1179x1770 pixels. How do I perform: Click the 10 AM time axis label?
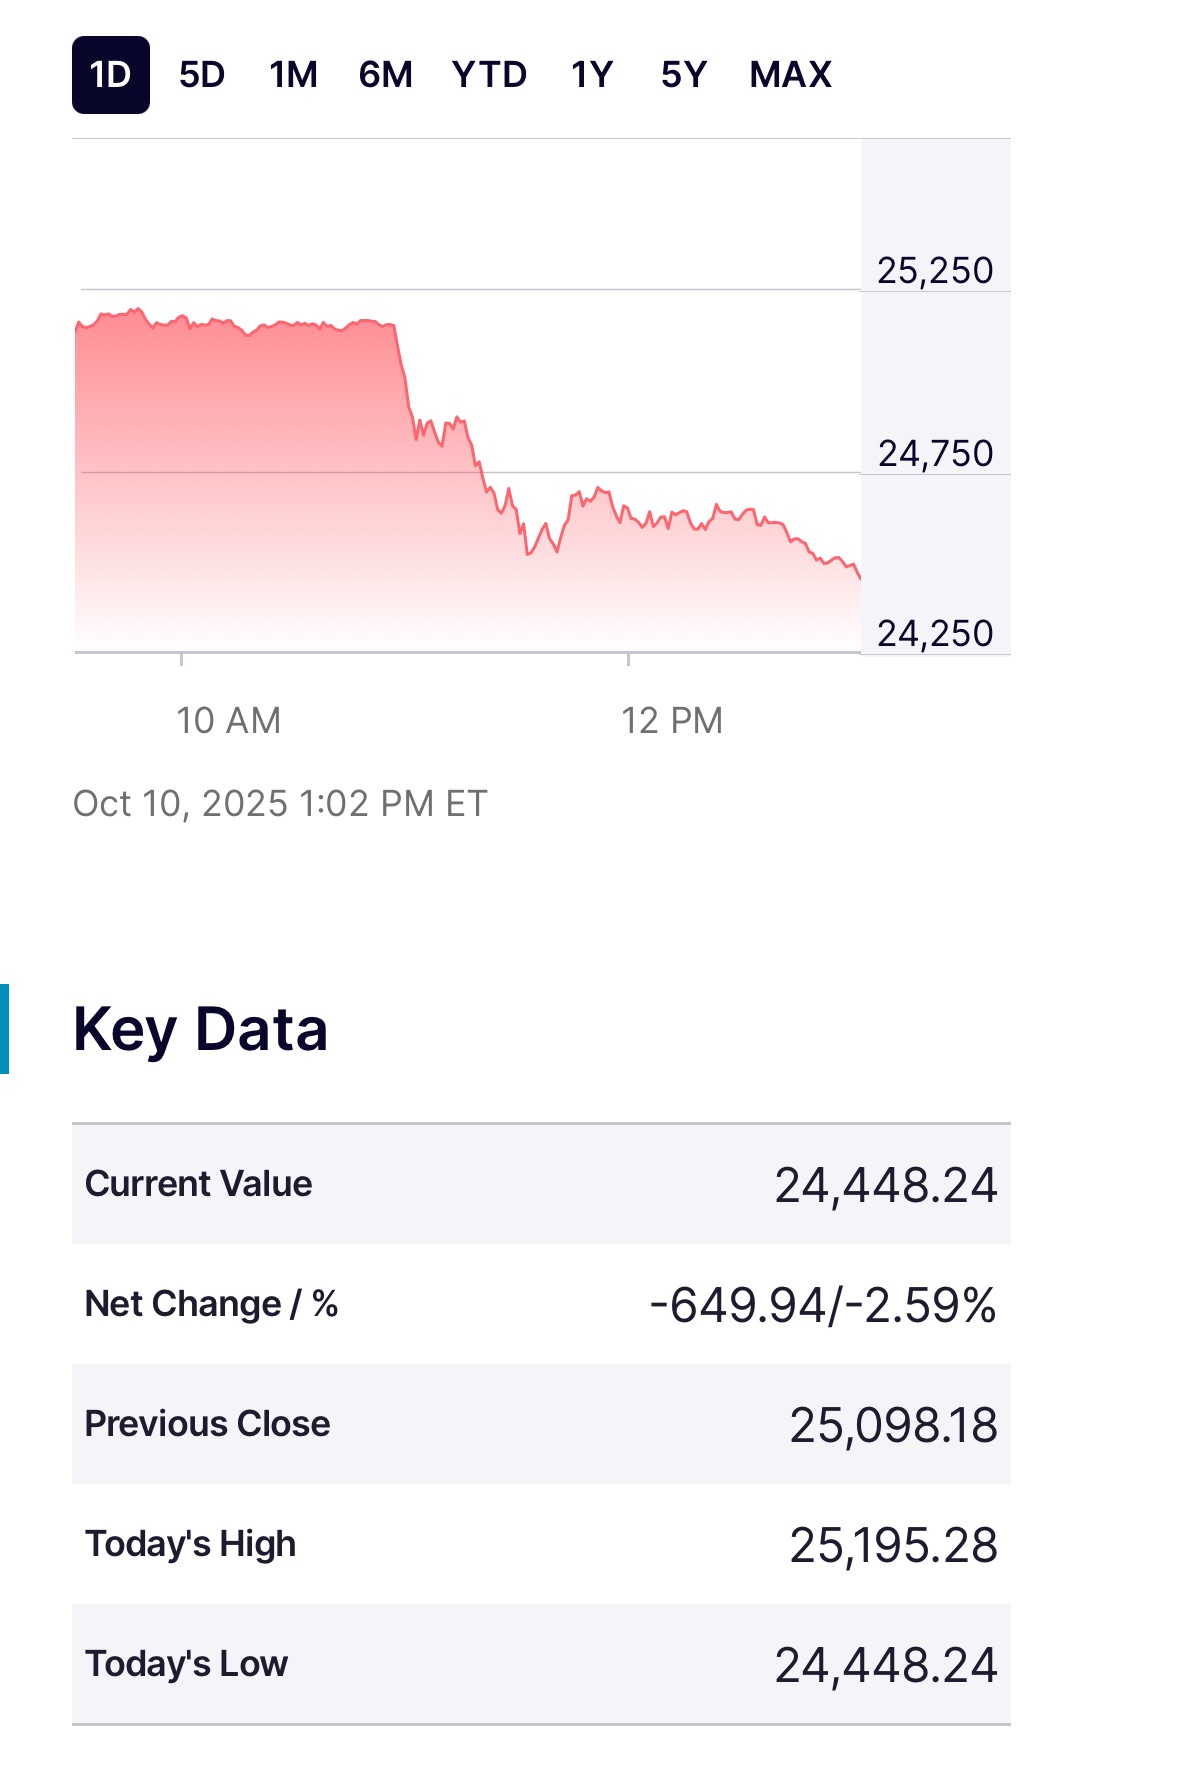click(228, 721)
